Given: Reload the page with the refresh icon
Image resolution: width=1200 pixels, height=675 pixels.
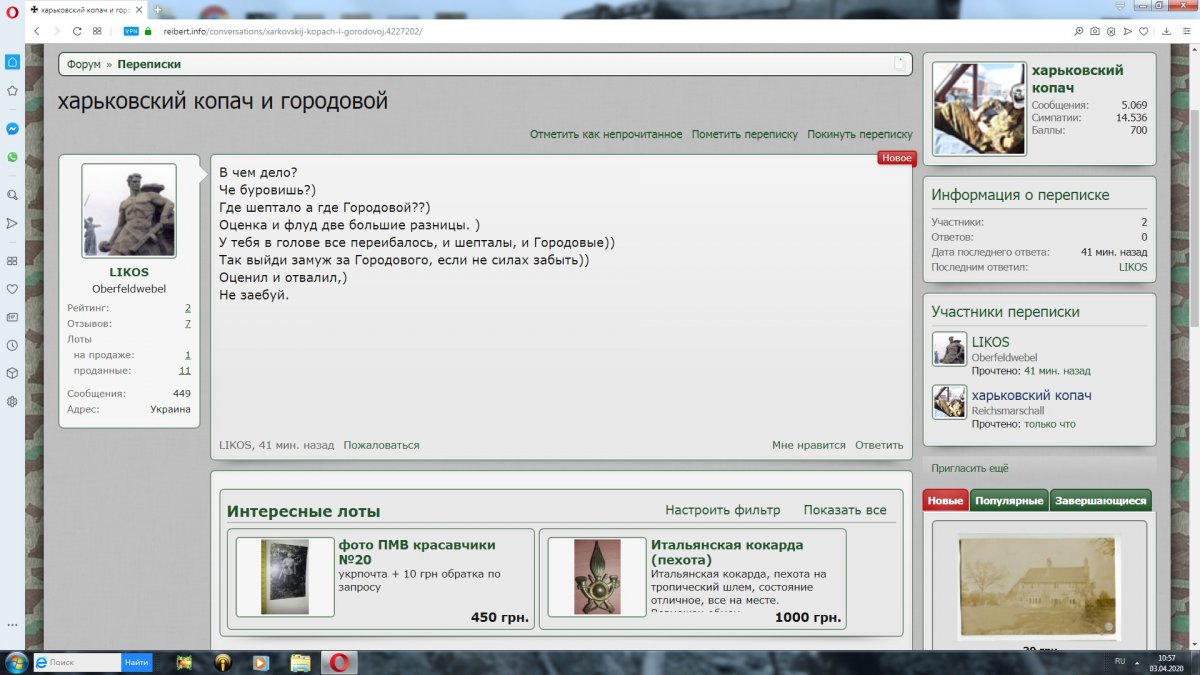Looking at the screenshot, I should (76, 31).
